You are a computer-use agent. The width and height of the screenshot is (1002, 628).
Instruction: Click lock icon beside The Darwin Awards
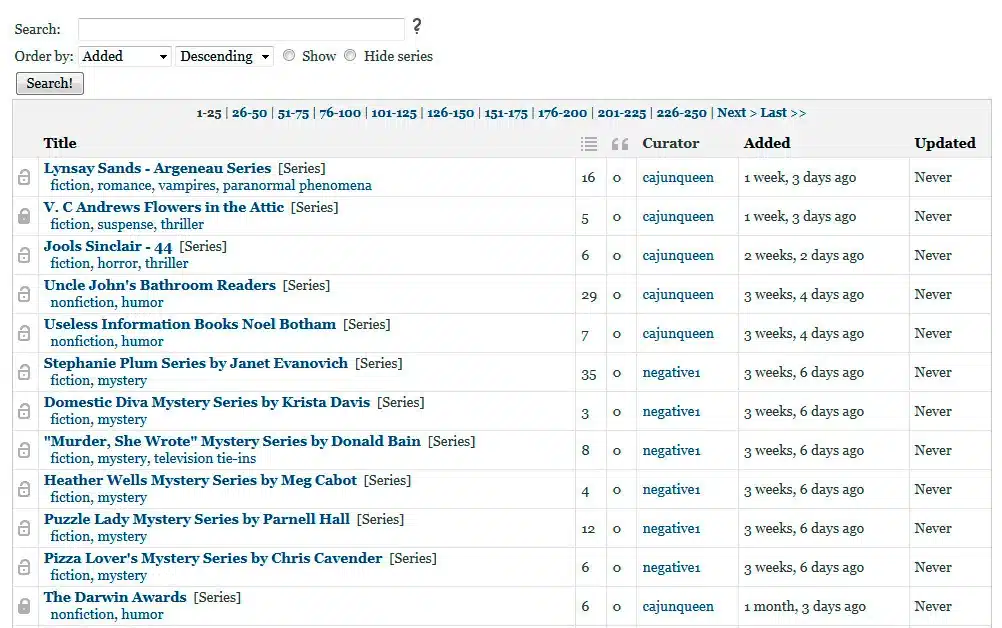click(x=24, y=606)
